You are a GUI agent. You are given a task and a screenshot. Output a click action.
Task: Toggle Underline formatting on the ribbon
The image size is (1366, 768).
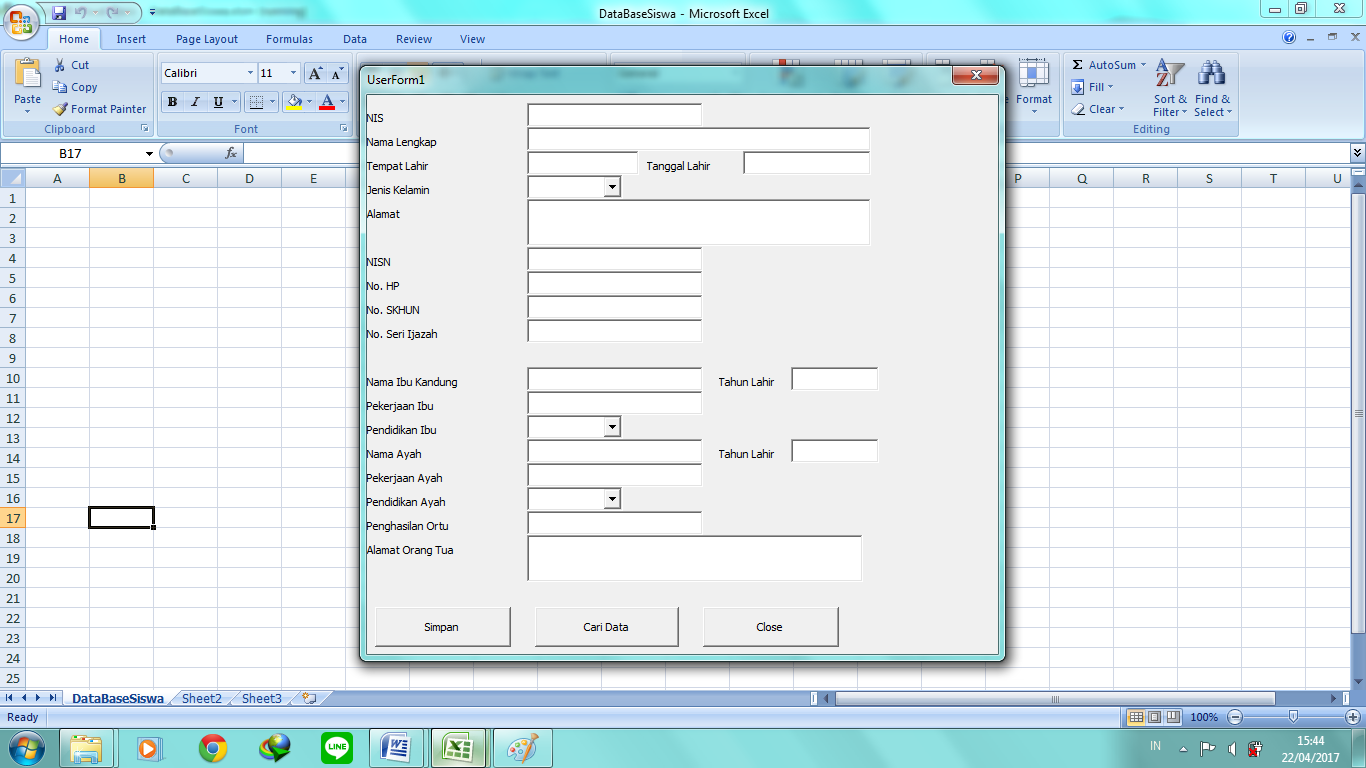[x=218, y=102]
